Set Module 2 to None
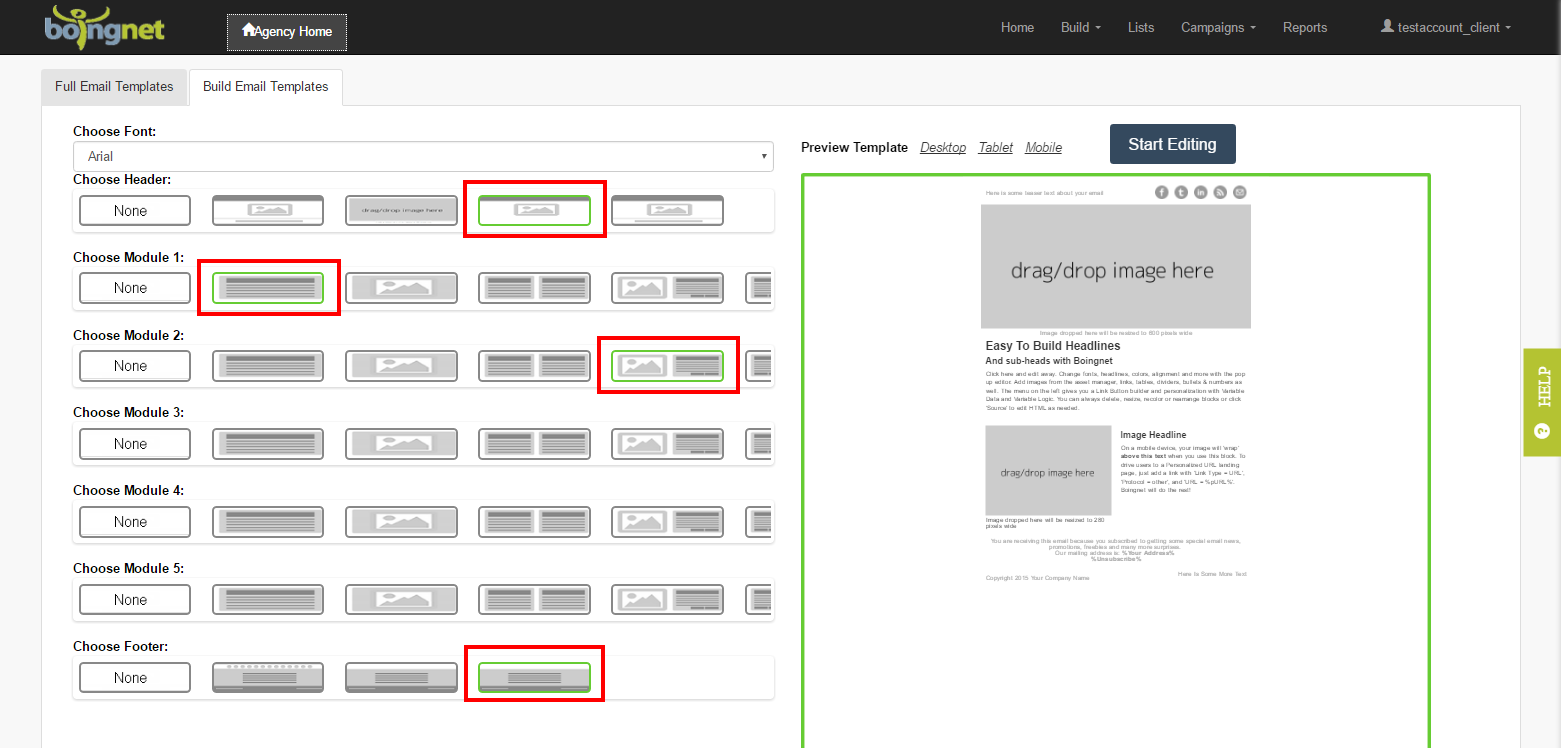Screen dimensions: 1561x748 click(x=134, y=366)
